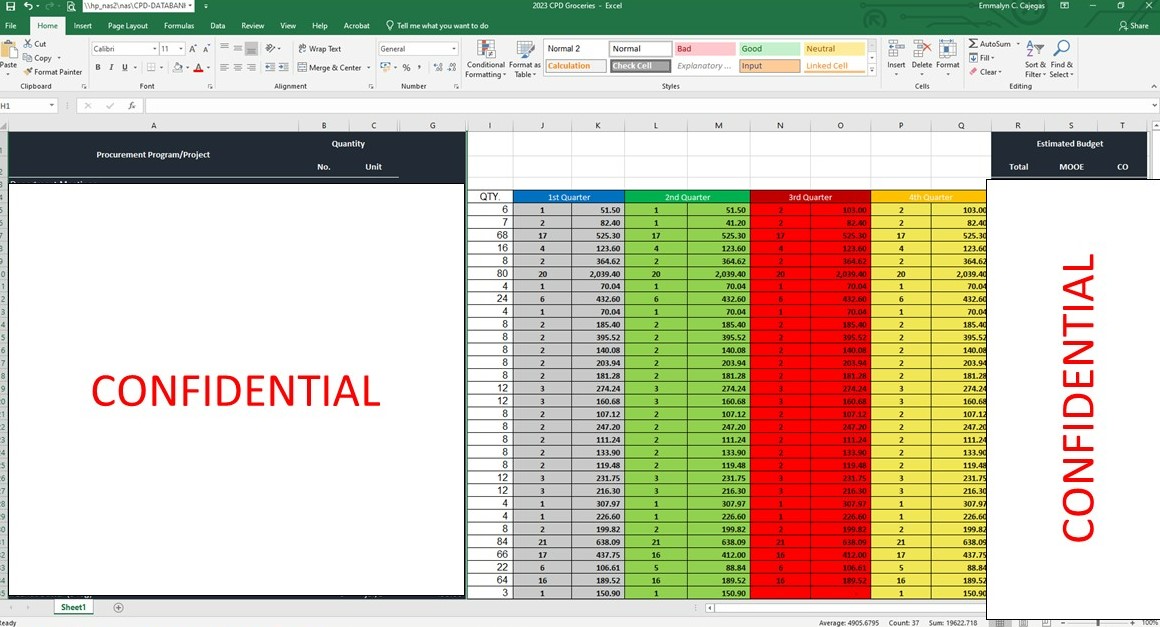Apply Bold formatting

tap(98, 67)
